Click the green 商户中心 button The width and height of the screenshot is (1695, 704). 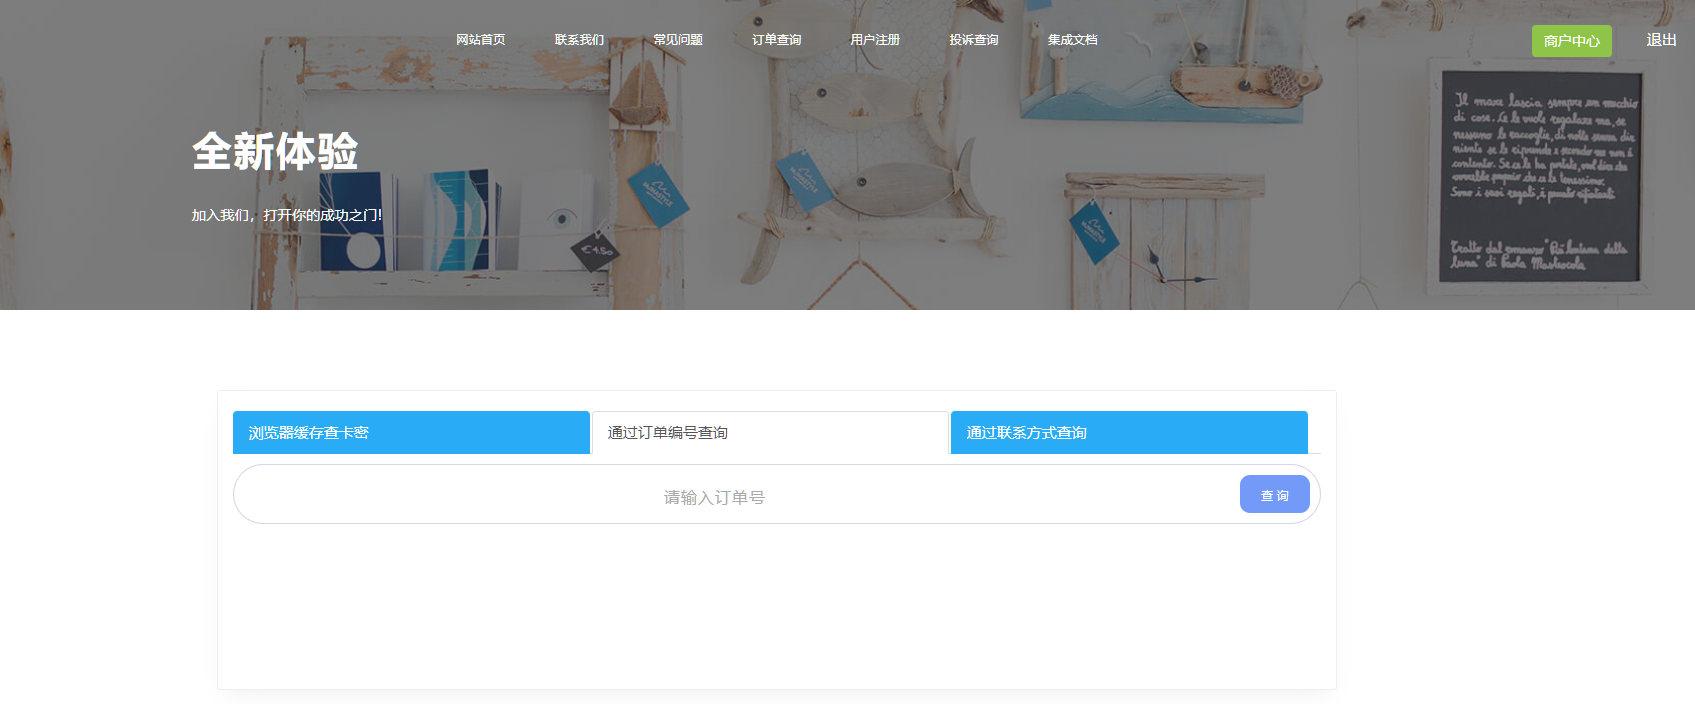coord(1571,41)
